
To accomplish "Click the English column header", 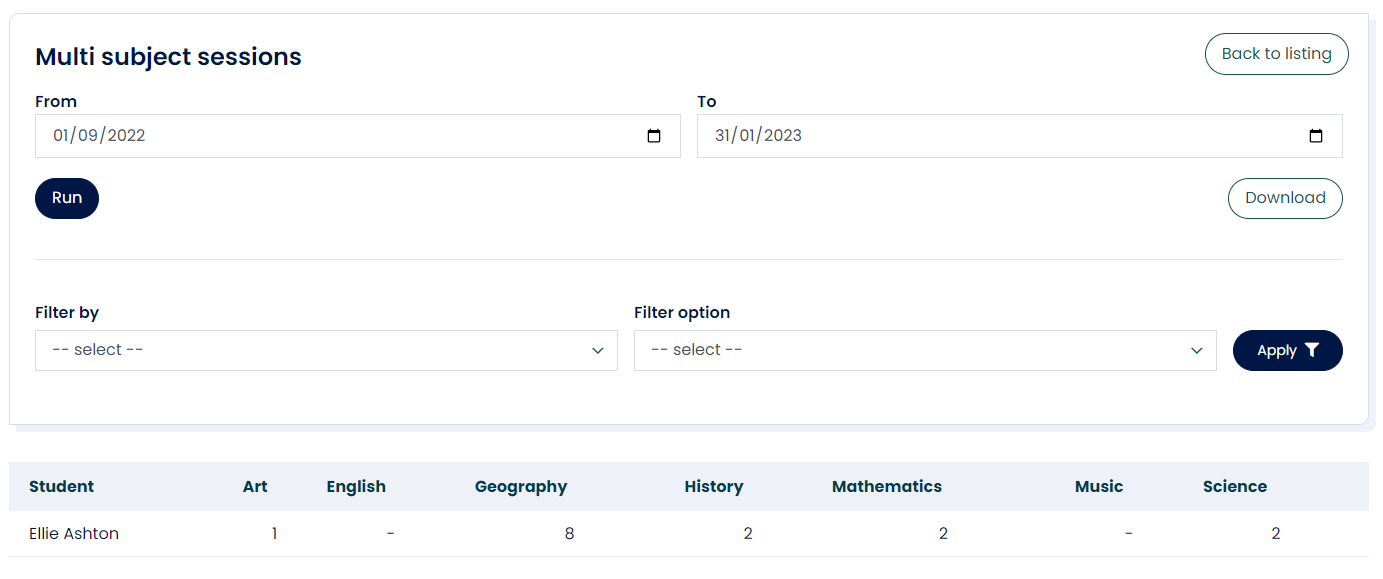I will (x=356, y=487).
